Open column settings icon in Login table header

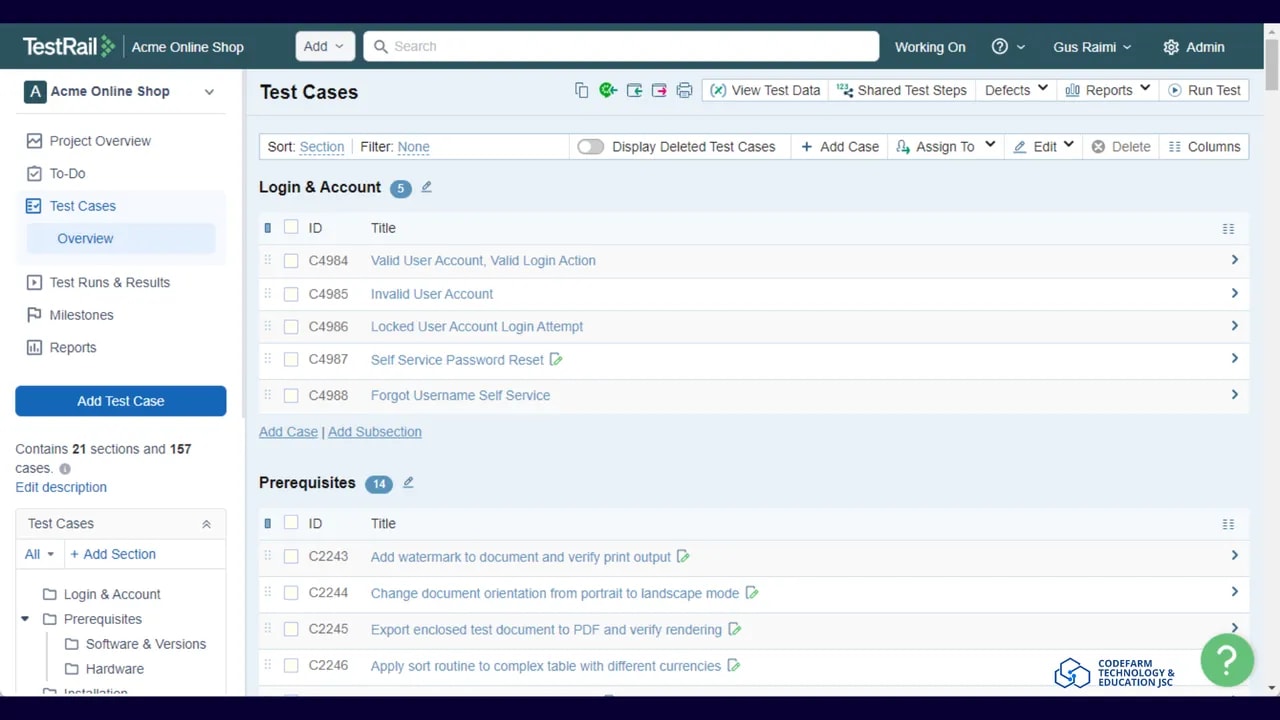click(x=1228, y=228)
